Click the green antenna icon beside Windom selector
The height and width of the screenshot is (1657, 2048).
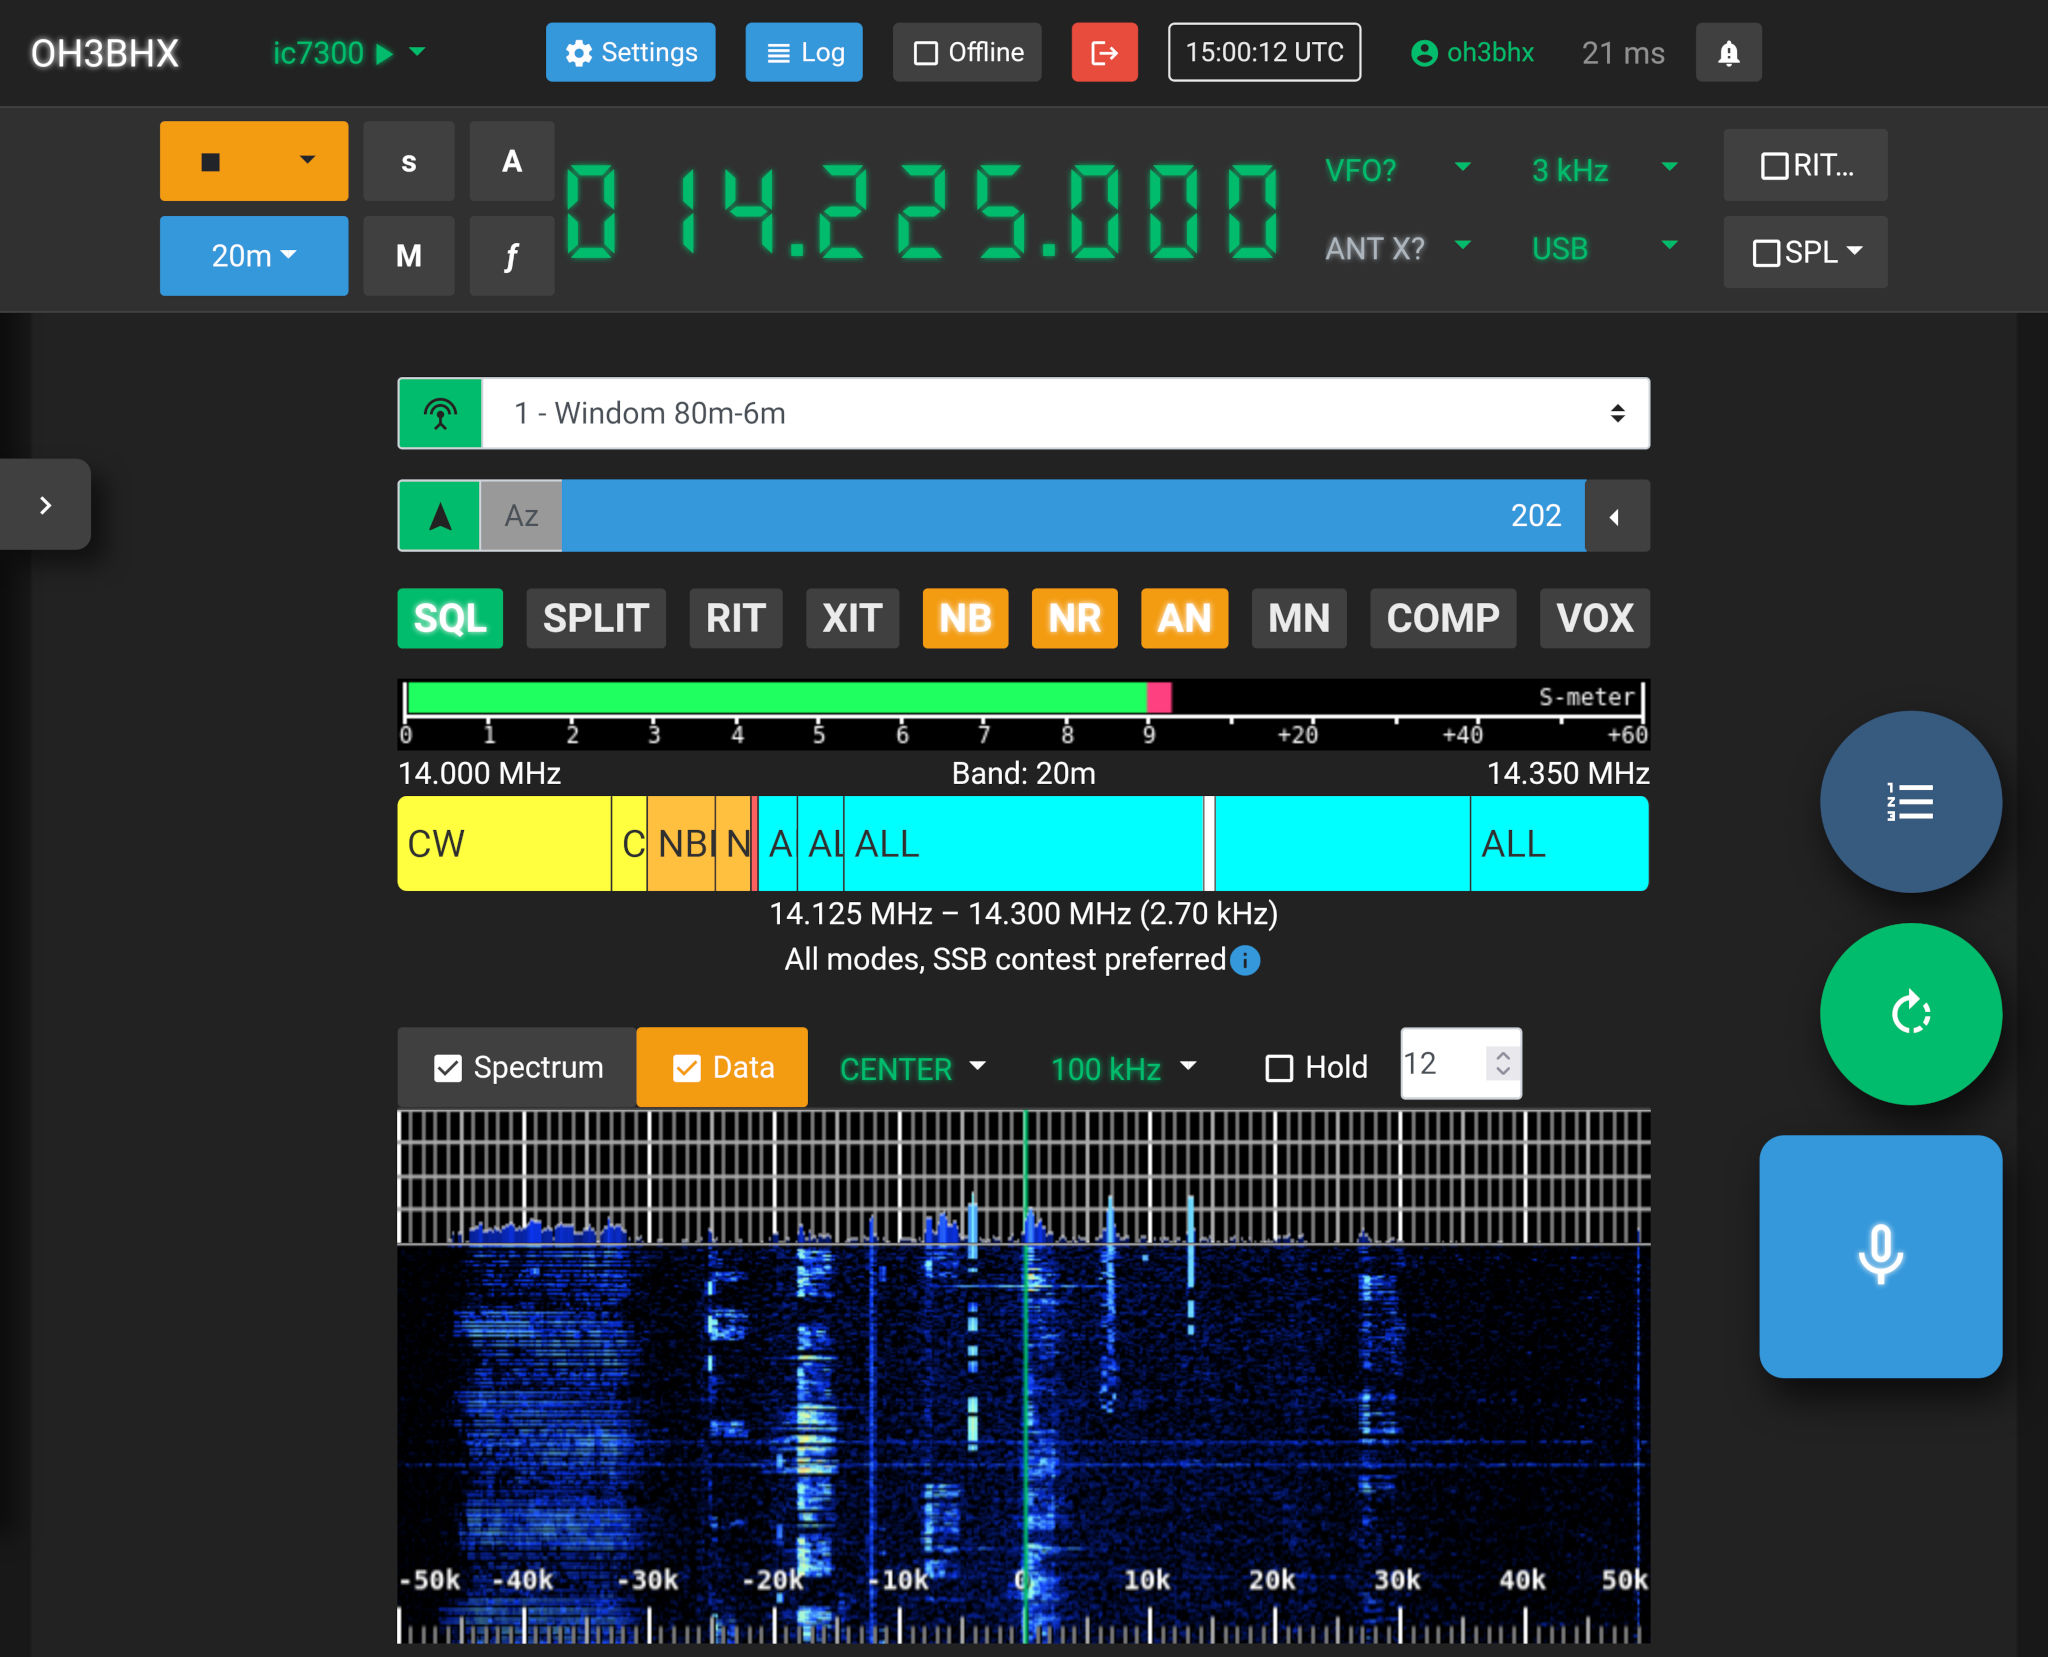pyautogui.click(x=440, y=412)
